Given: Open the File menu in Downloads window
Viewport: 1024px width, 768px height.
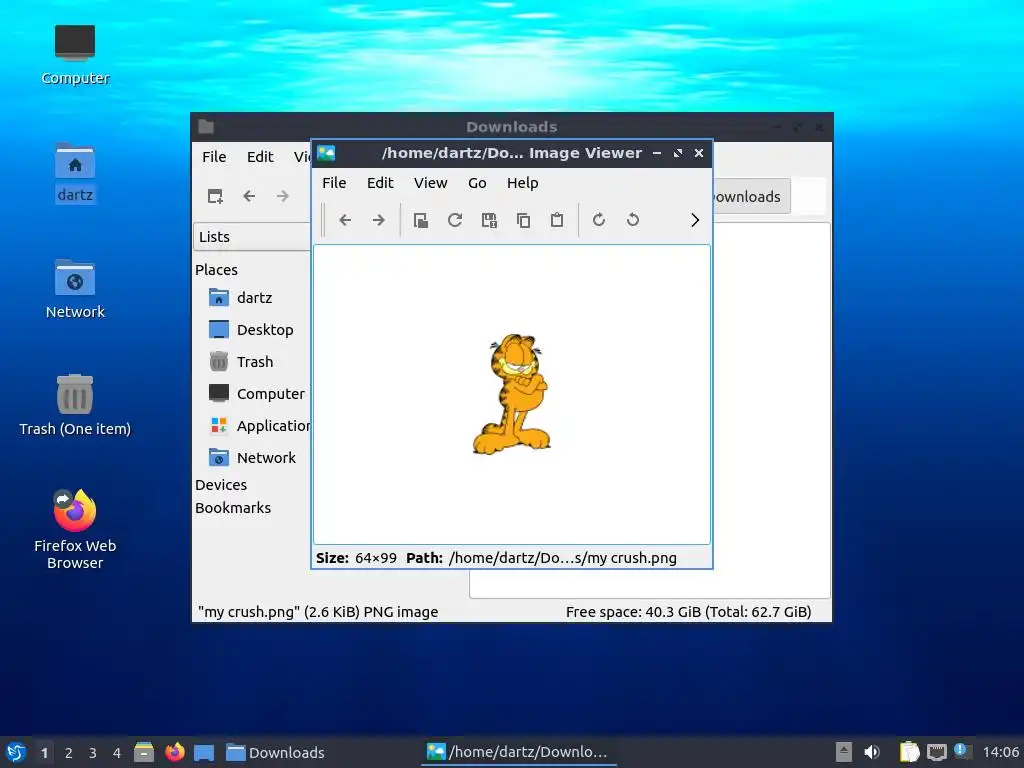Looking at the screenshot, I should click(x=214, y=157).
